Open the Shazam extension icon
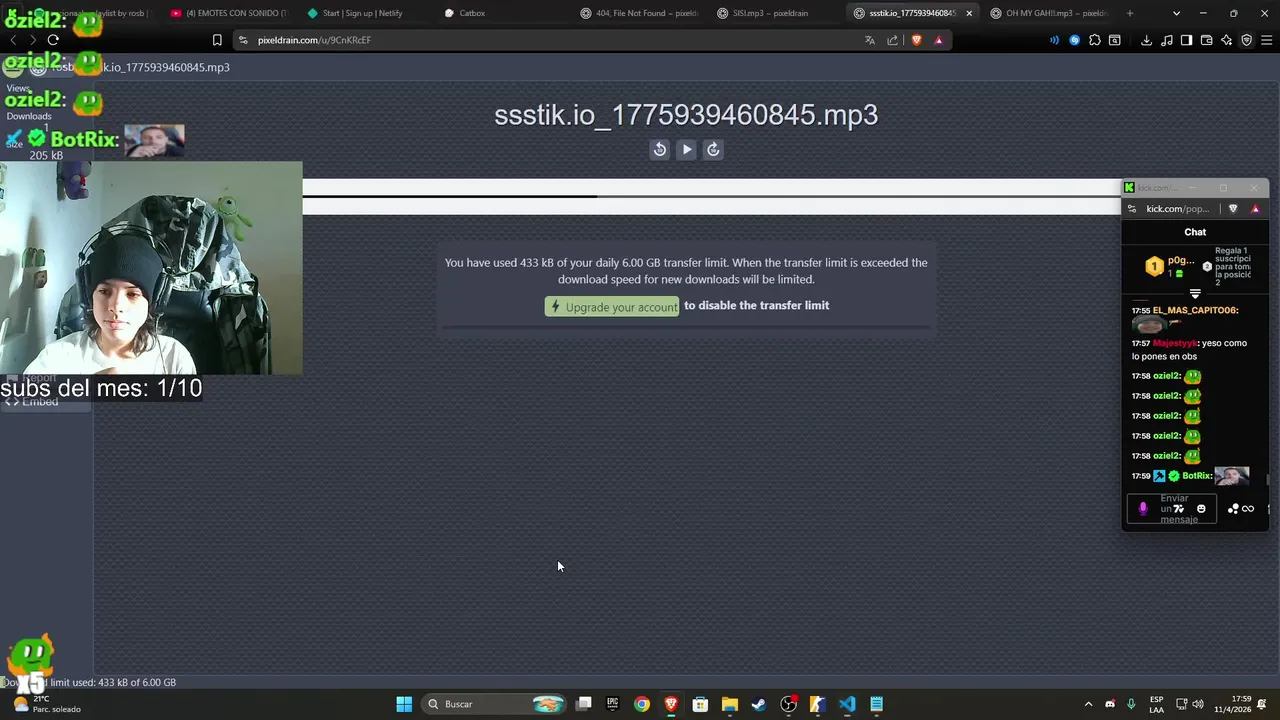 click(1075, 40)
